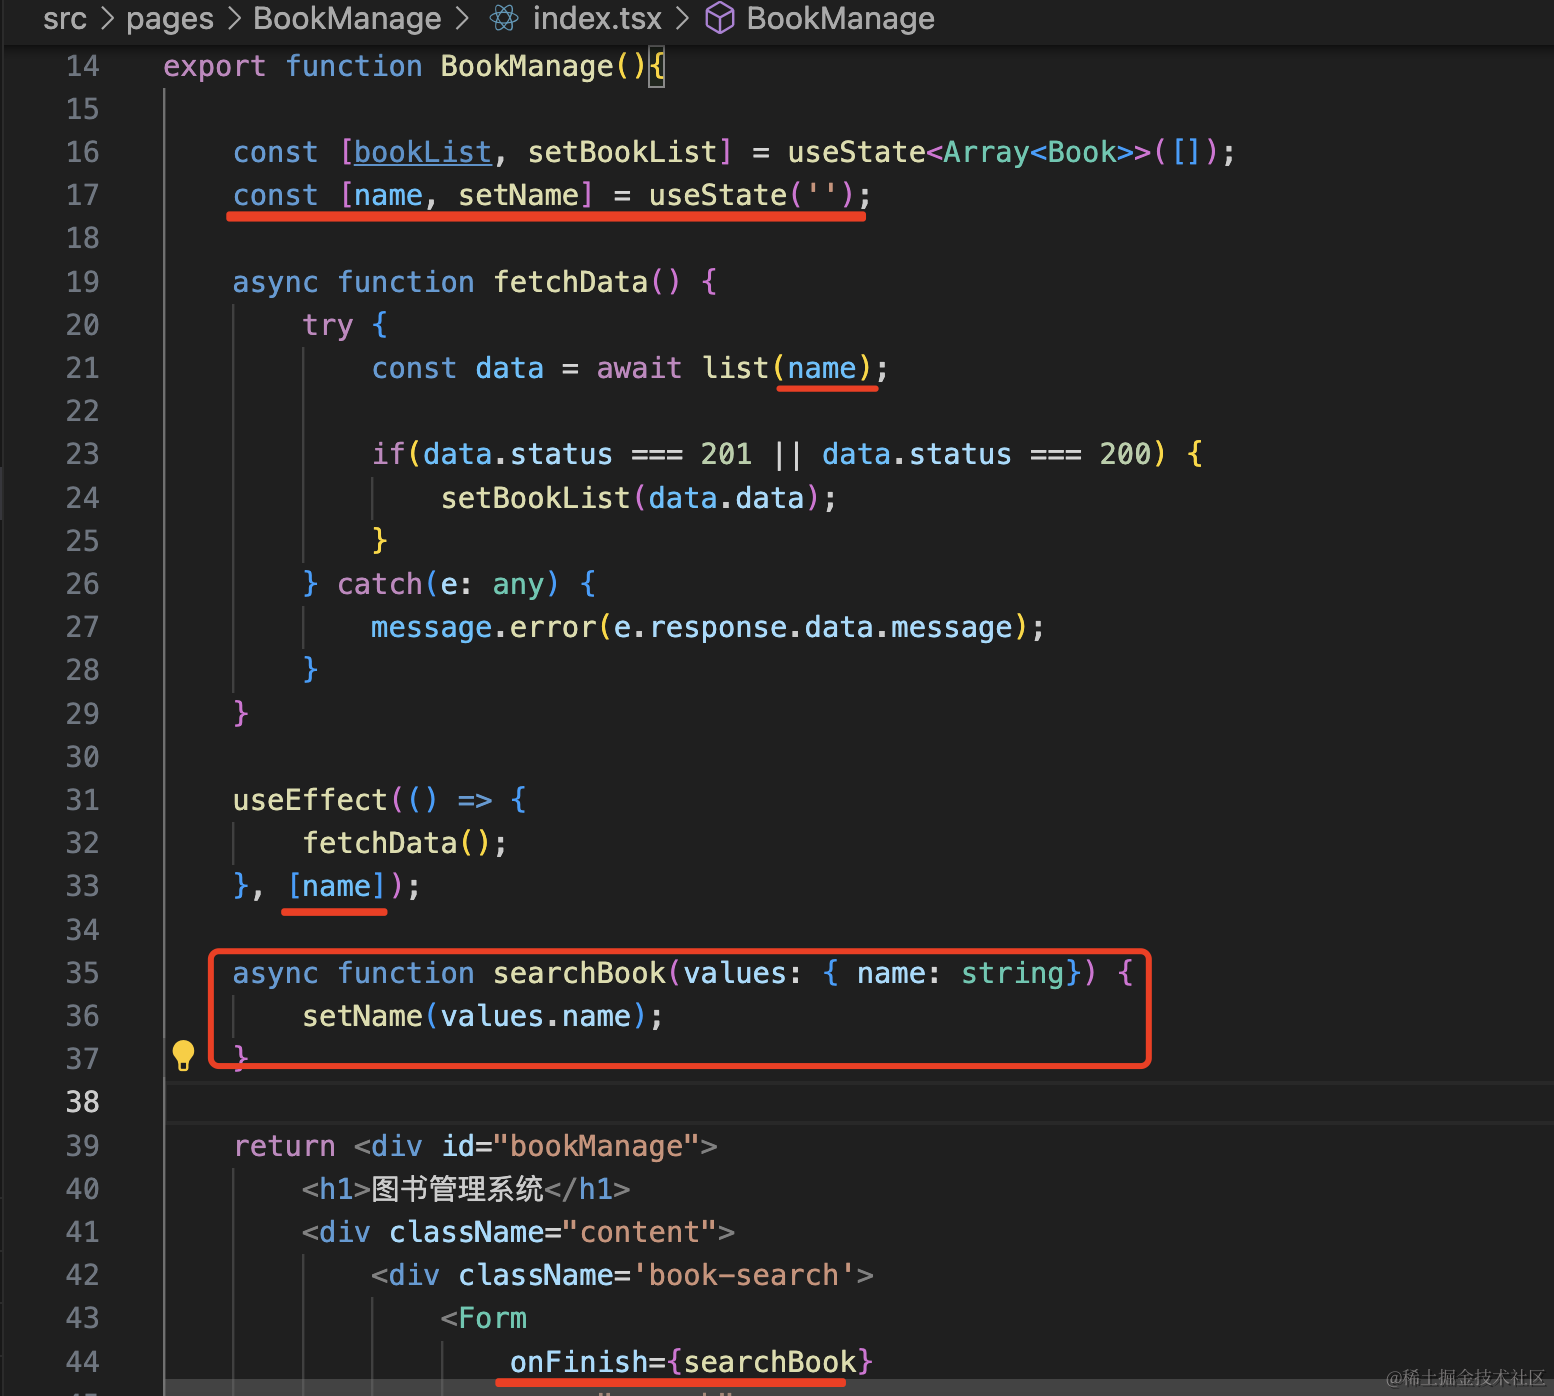Image resolution: width=1554 pixels, height=1396 pixels.
Task: Open the pages breadcrumb segment
Action: tap(170, 18)
